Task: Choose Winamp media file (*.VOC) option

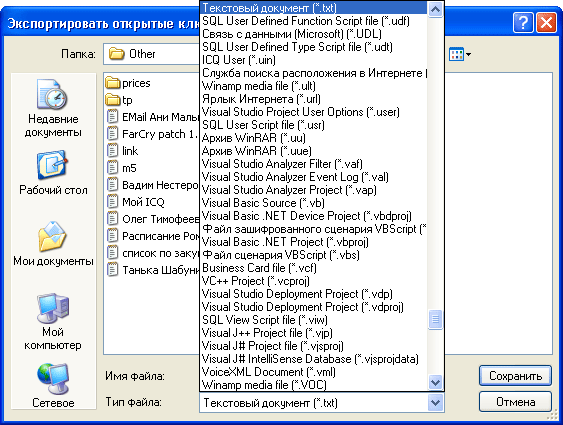Action: pos(313,385)
